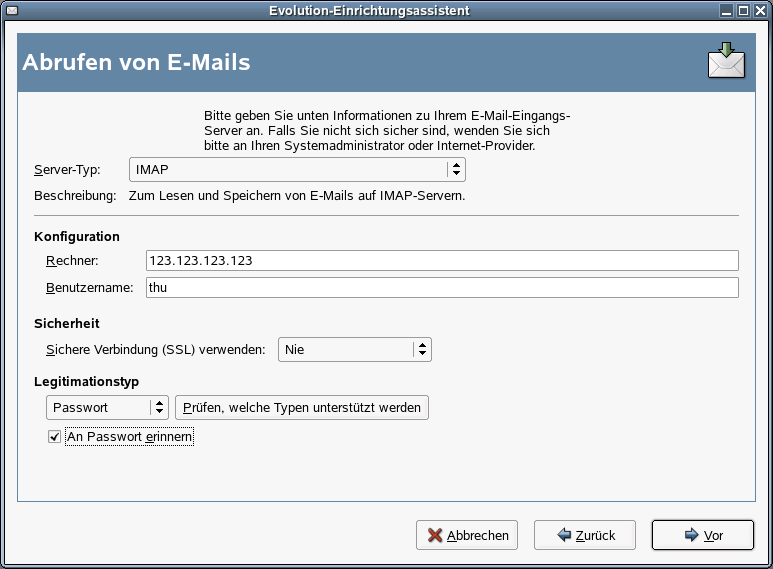
Task: Click the 'Rechner:' label
Action: pyautogui.click(x=72, y=260)
